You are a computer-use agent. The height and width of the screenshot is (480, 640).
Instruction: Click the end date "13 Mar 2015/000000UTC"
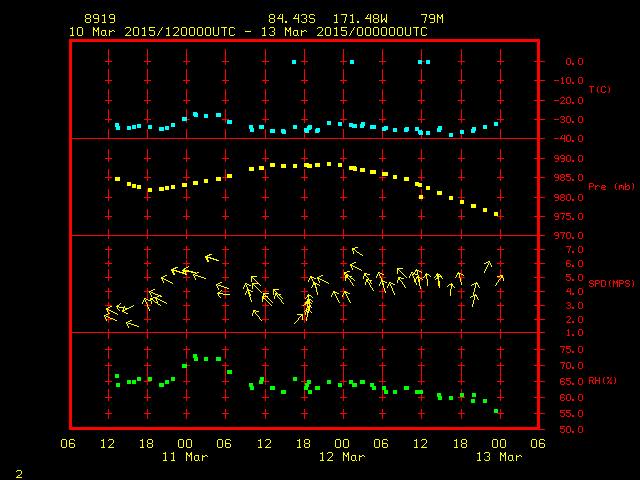[x=344, y=32]
